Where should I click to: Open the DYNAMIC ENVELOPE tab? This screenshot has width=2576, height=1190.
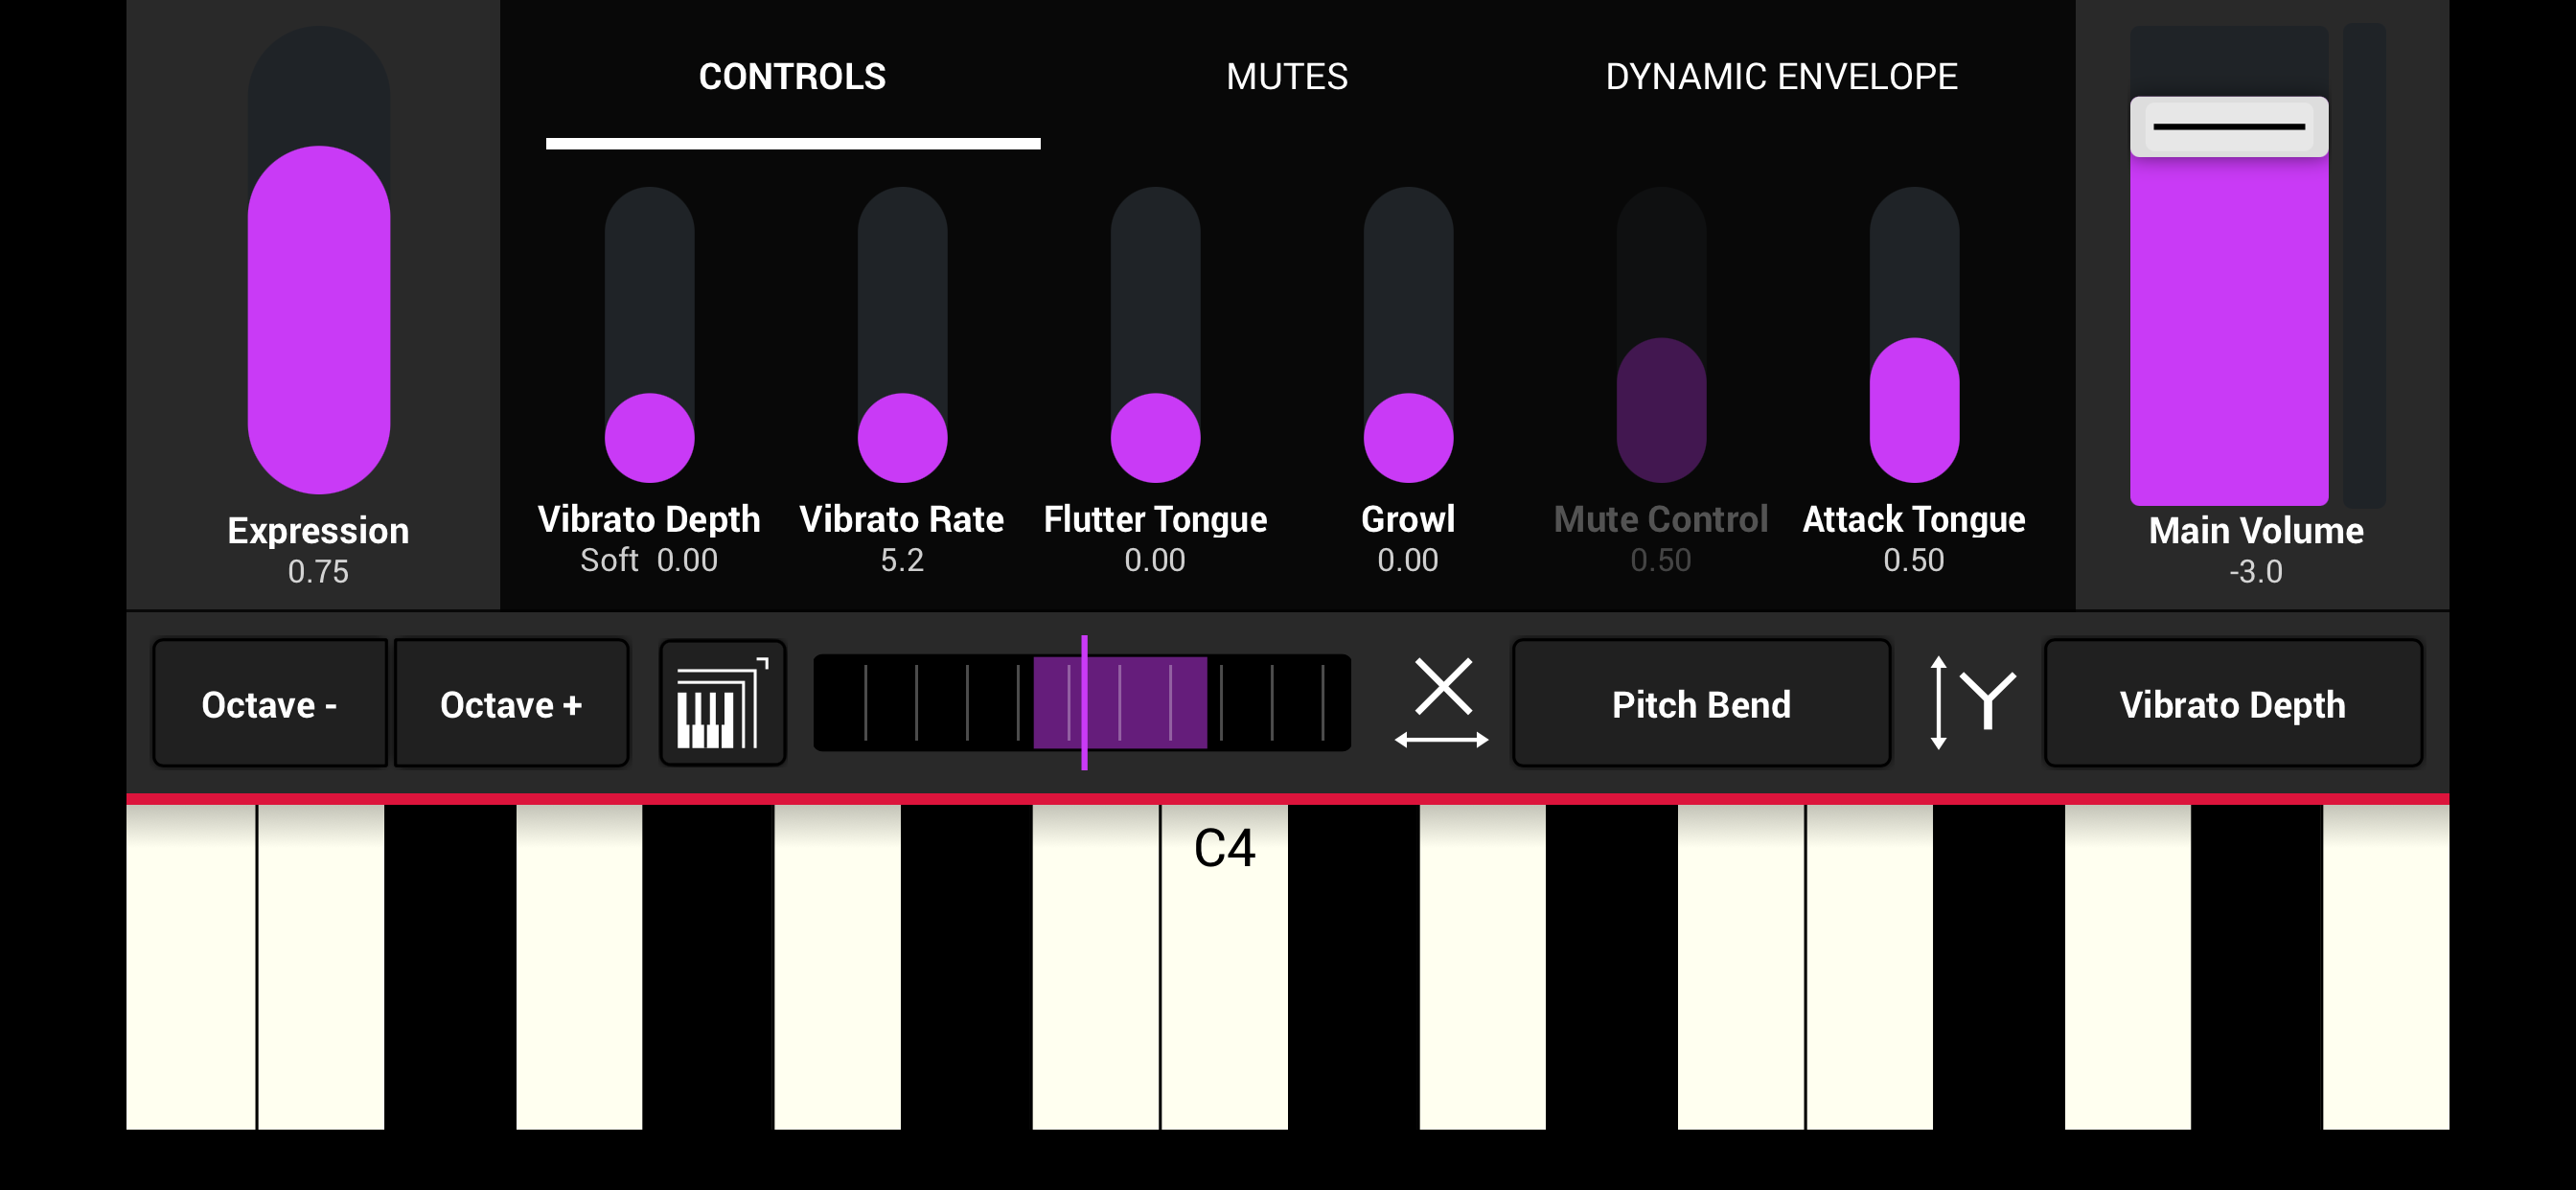[x=1780, y=77]
